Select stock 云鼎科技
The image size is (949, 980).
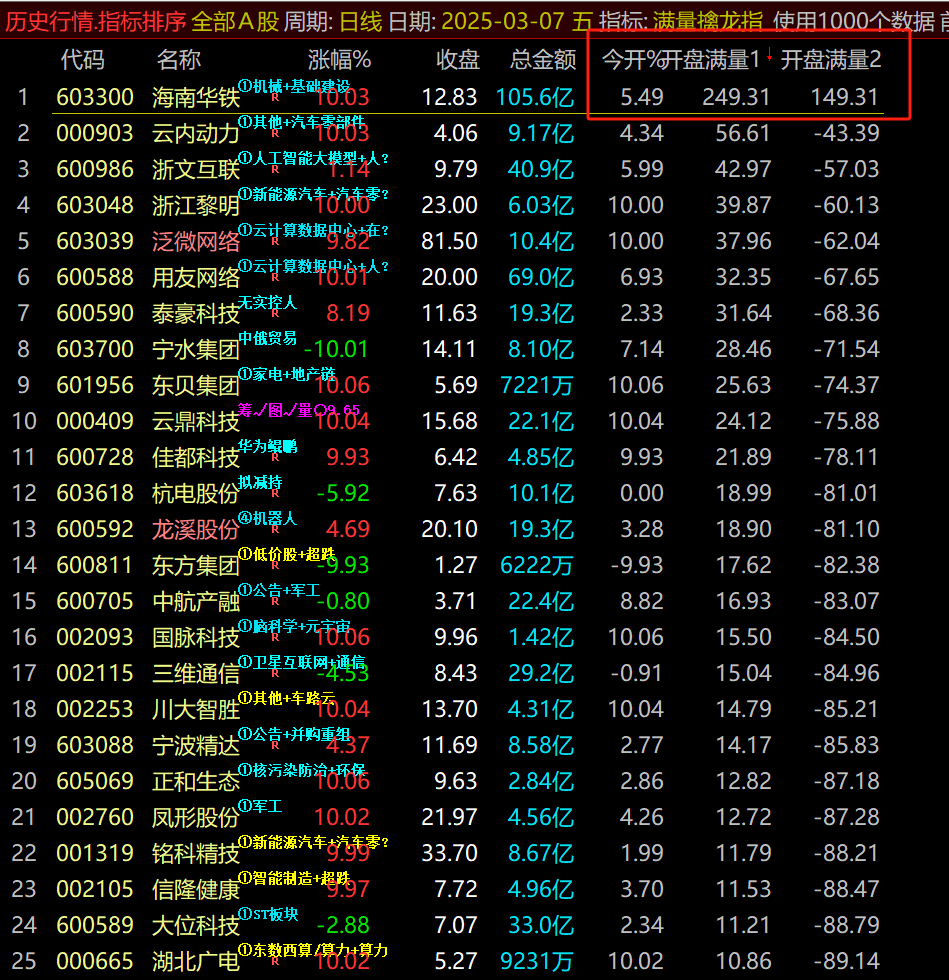(x=196, y=422)
